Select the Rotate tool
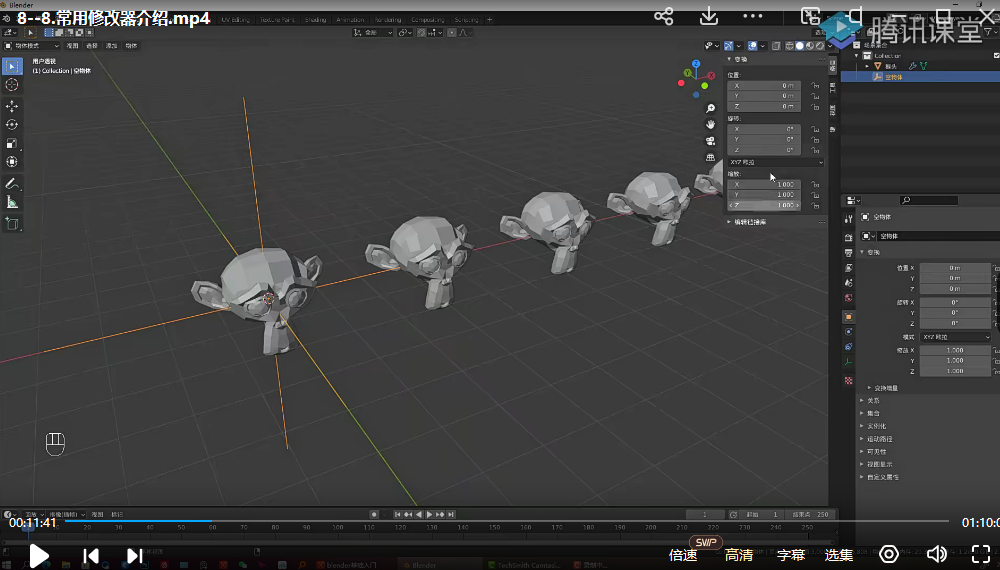The height and width of the screenshot is (570, 1000). (12, 125)
